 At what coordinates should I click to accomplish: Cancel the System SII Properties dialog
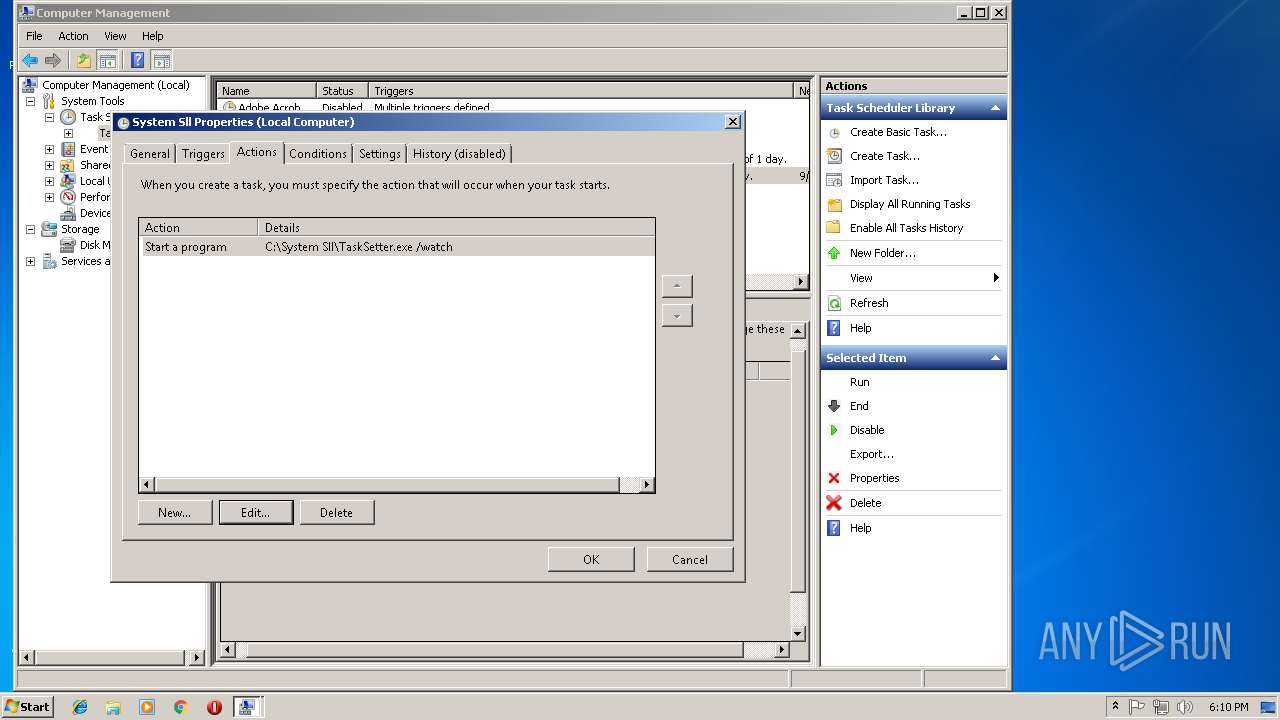pyautogui.click(x=690, y=559)
